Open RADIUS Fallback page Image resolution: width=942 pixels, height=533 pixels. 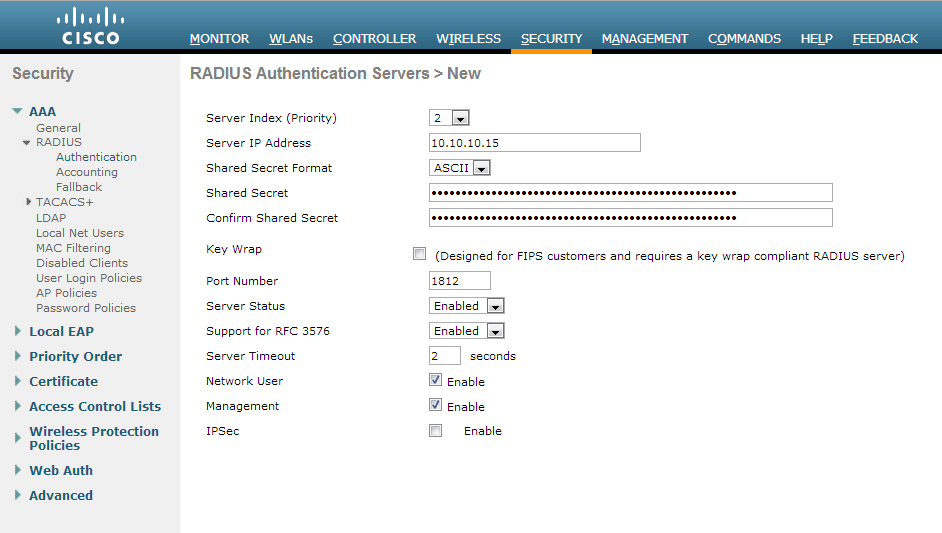(x=79, y=187)
